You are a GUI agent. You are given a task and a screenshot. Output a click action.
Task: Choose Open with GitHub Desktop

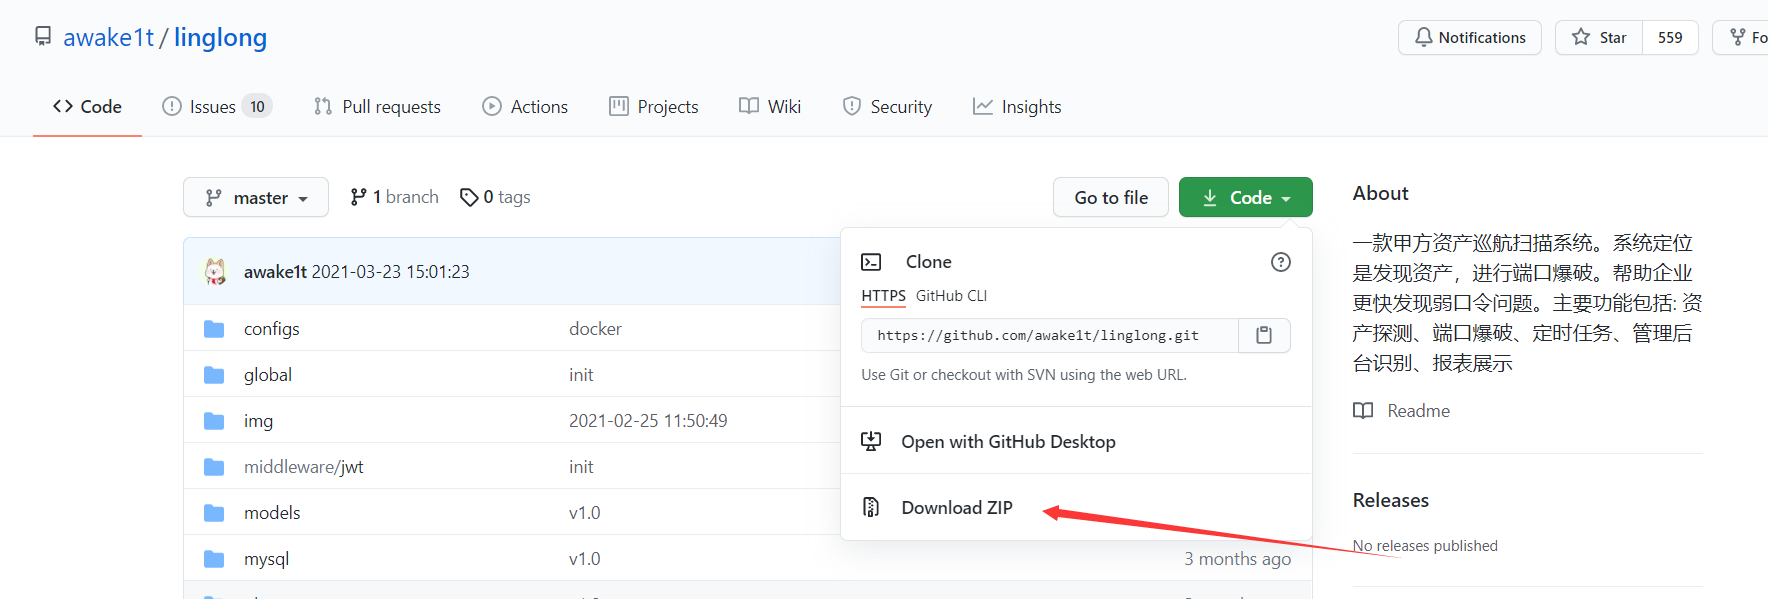pos(1008,441)
